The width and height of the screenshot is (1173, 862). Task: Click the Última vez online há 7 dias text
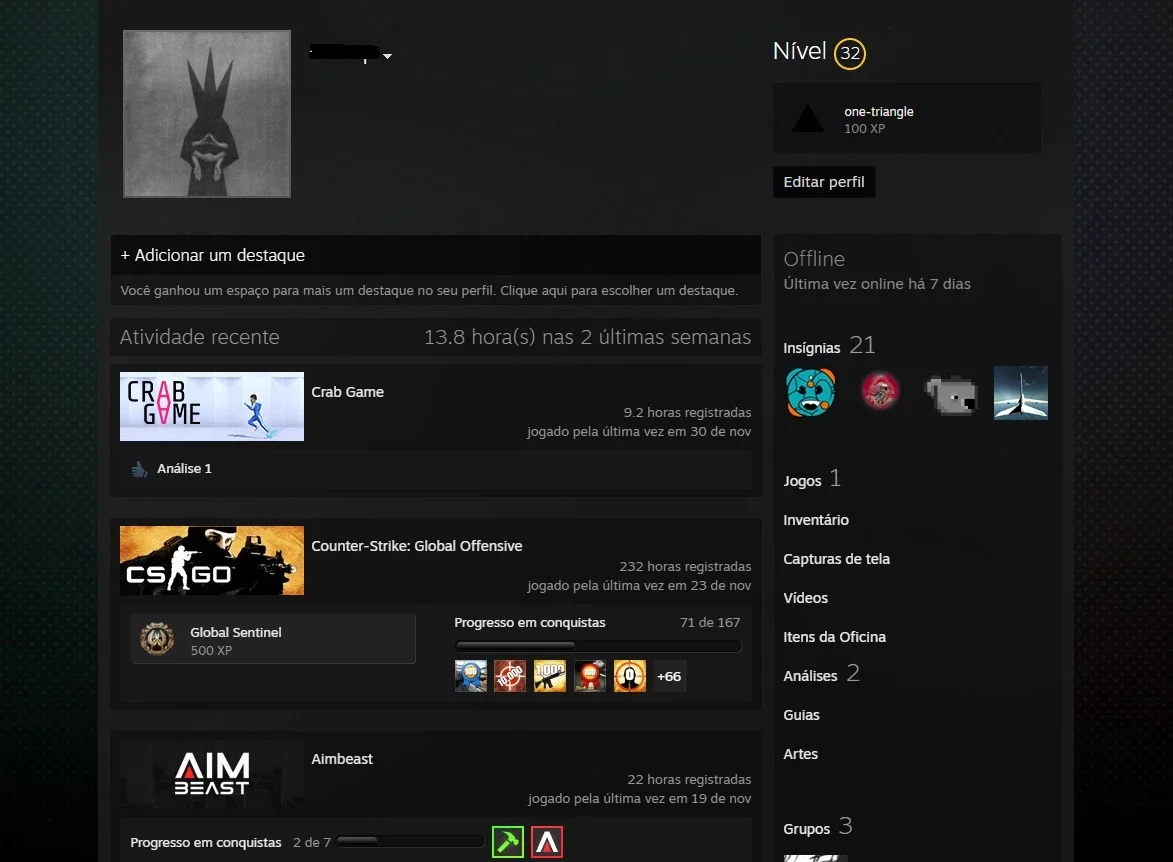click(877, 284)
